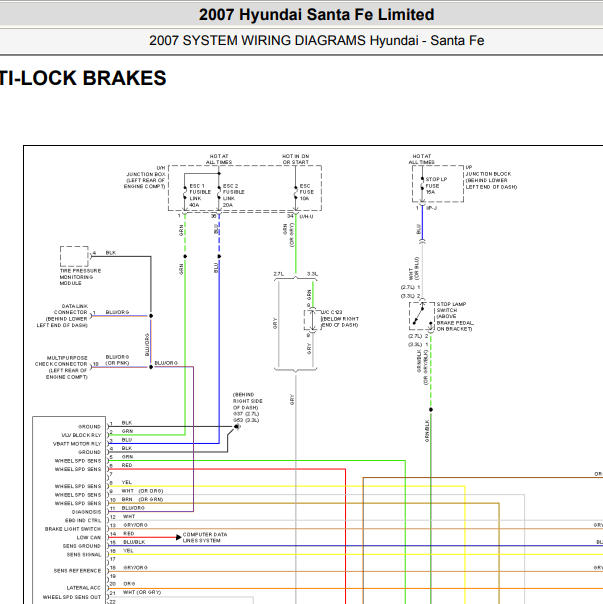Viewport: 603px width, 604px height.
Task: Click the 'ESC 1 FUSIBLE LINK 40A' label
Action: [x=200, y=195]
